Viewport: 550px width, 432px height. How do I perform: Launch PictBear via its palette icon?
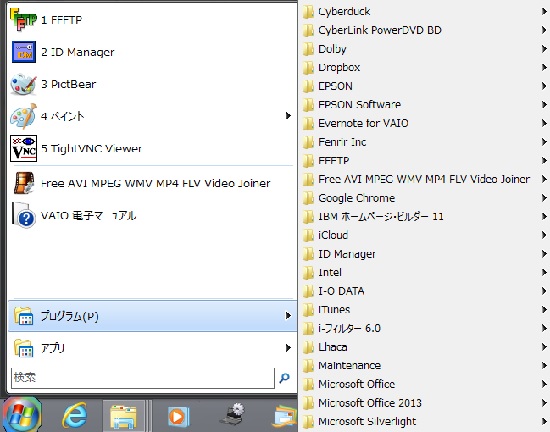tap(23, 84)
